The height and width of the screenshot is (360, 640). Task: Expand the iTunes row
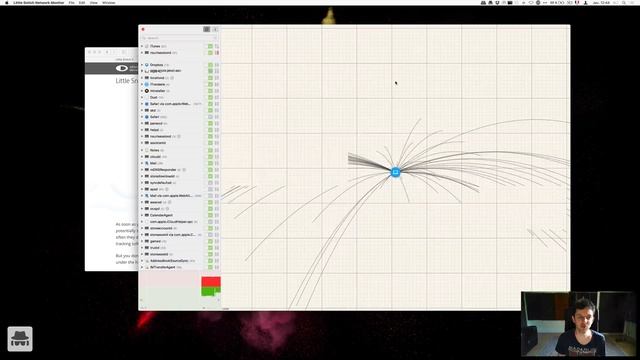coord(142,46)
